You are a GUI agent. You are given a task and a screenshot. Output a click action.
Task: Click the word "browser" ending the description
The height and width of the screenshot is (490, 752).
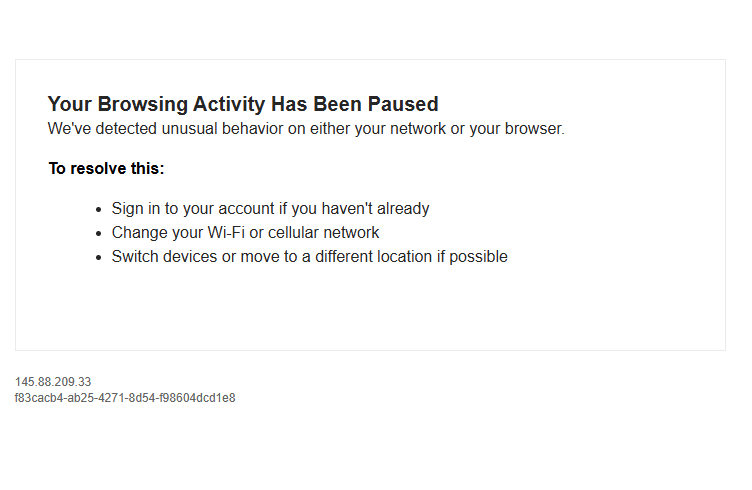click(x=533, y=129)
